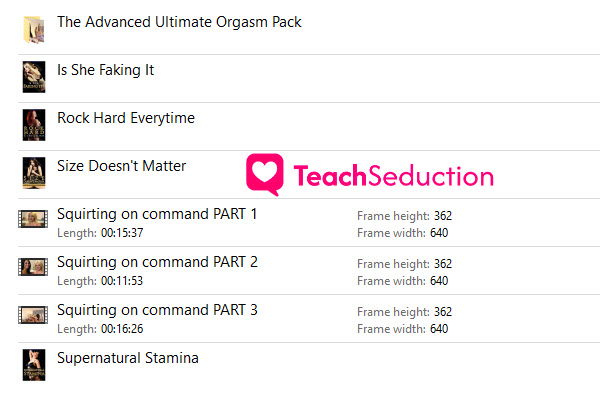Select the PART 2 video thumbnail icon
The image size is (600, 395).
tap(33, 267)
